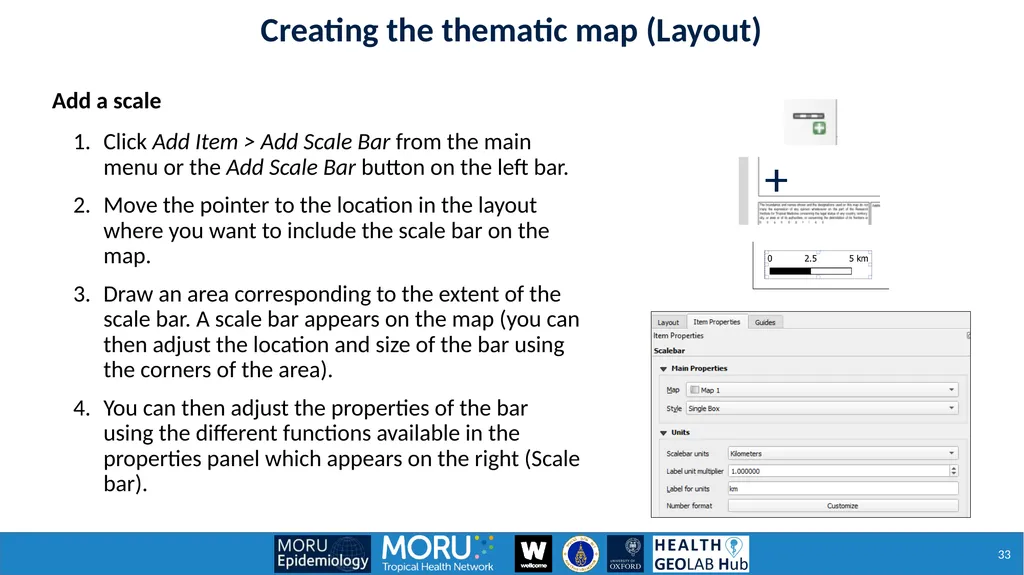Image resolution: width=1024 pixels, height=575 pixels.
Task: Click the slide number 33
Action: click(x=1004, y=555)
